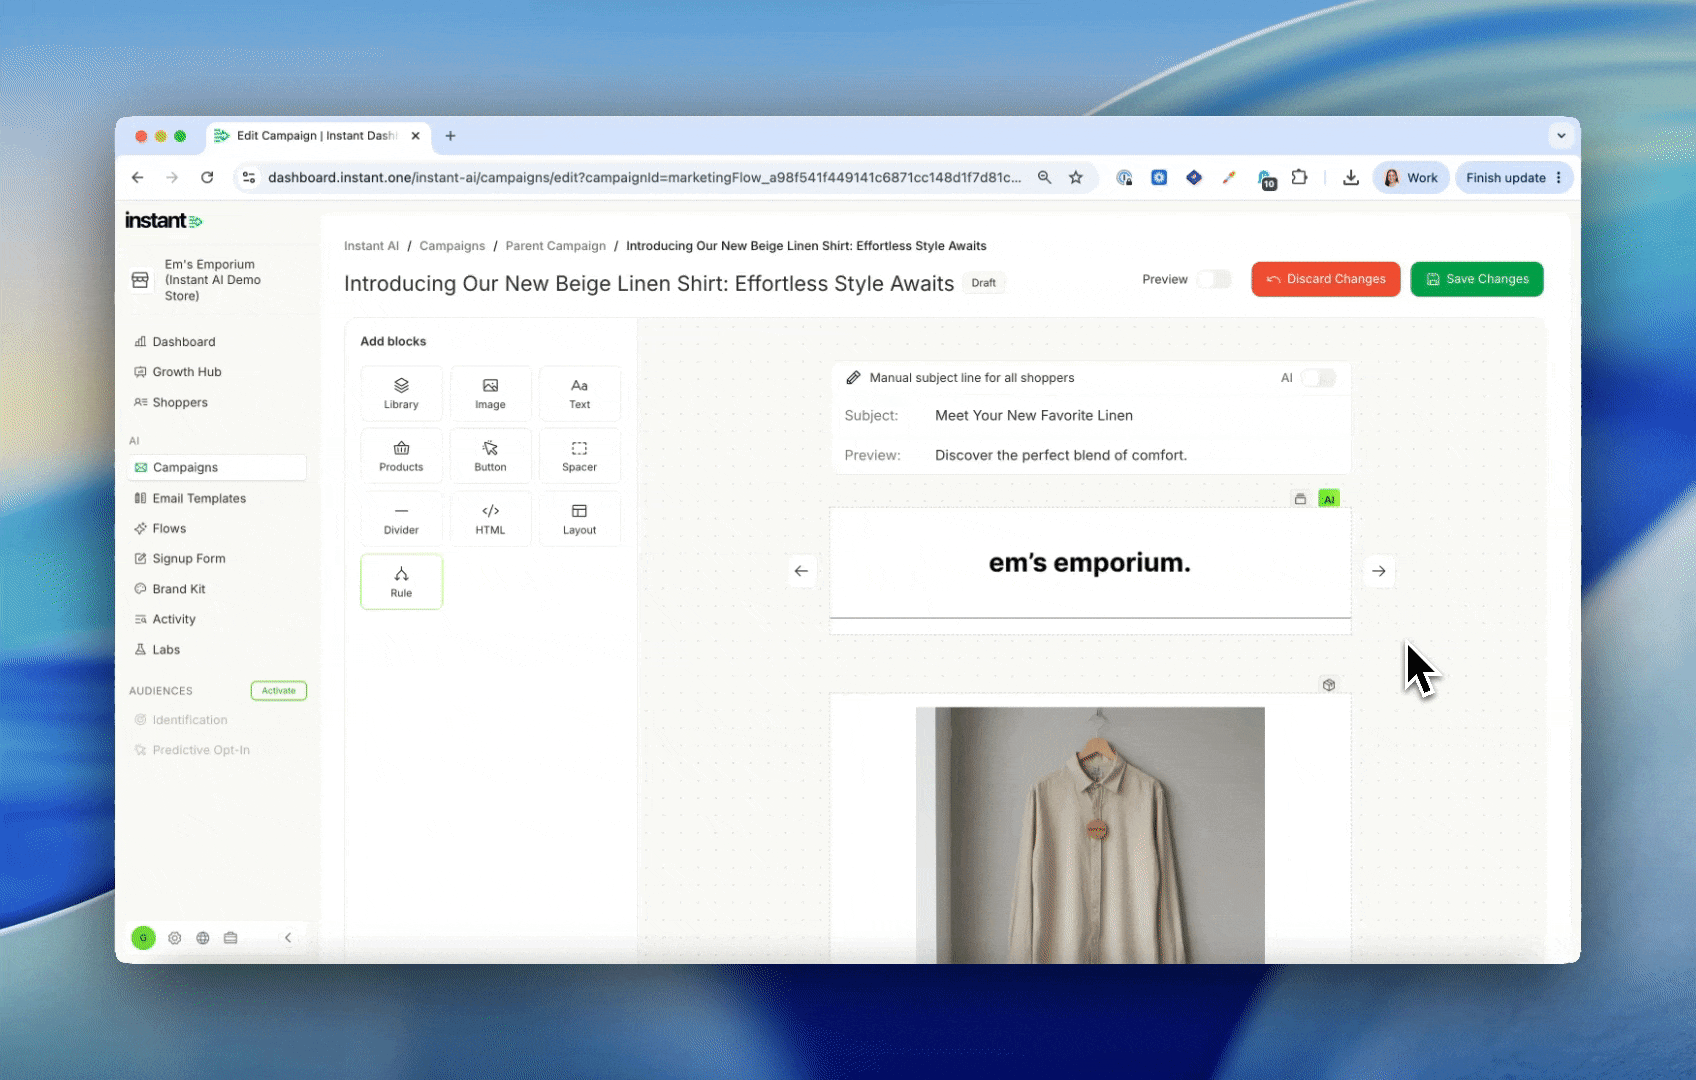Open a new browser tab

pyautogui.click(x=451, y=136)
